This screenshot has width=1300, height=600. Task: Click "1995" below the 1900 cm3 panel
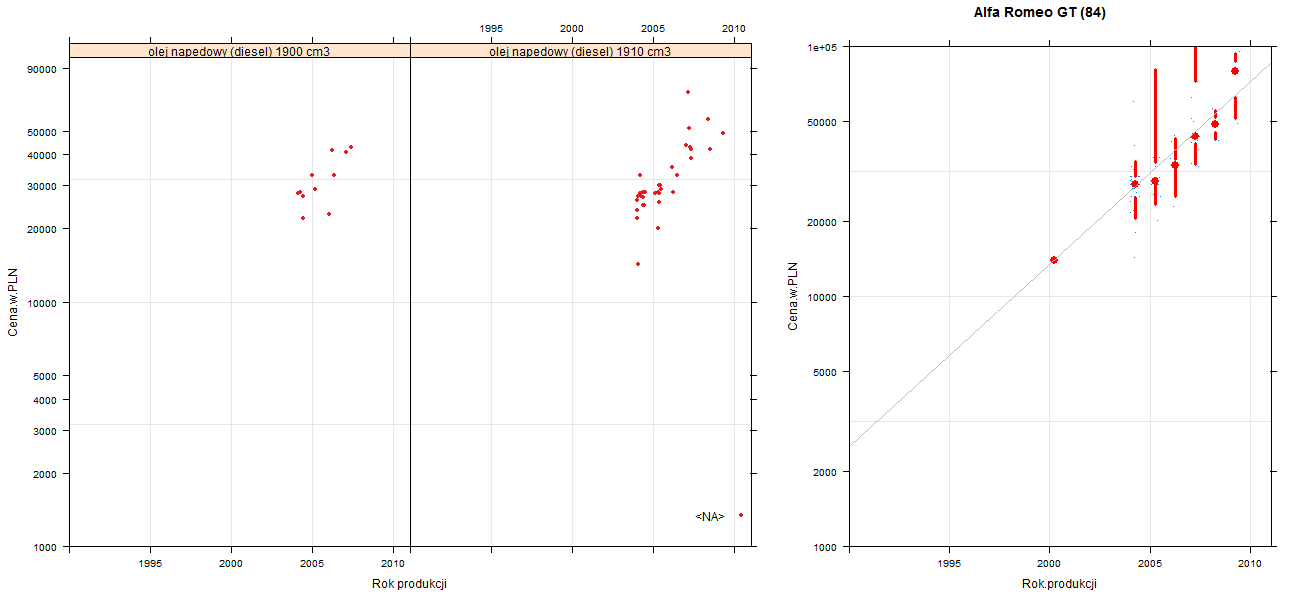click(150, 564)
